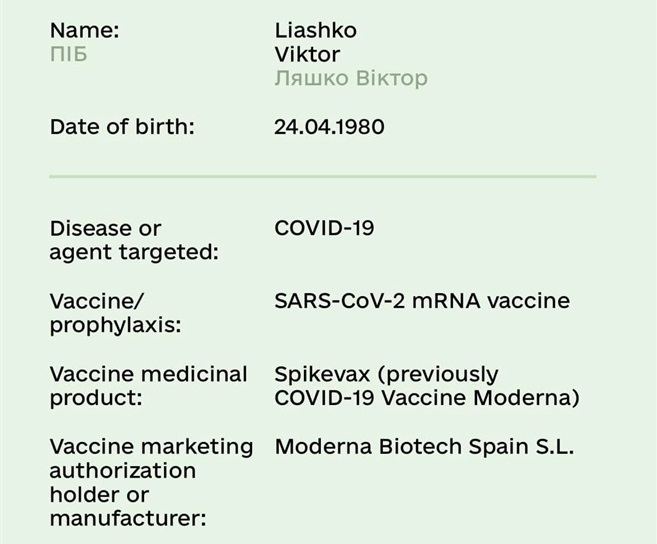This screenshot has height=544, width=657.
Task: Click the 'manufacturer:' label text
Action: [x=128, y=518]
